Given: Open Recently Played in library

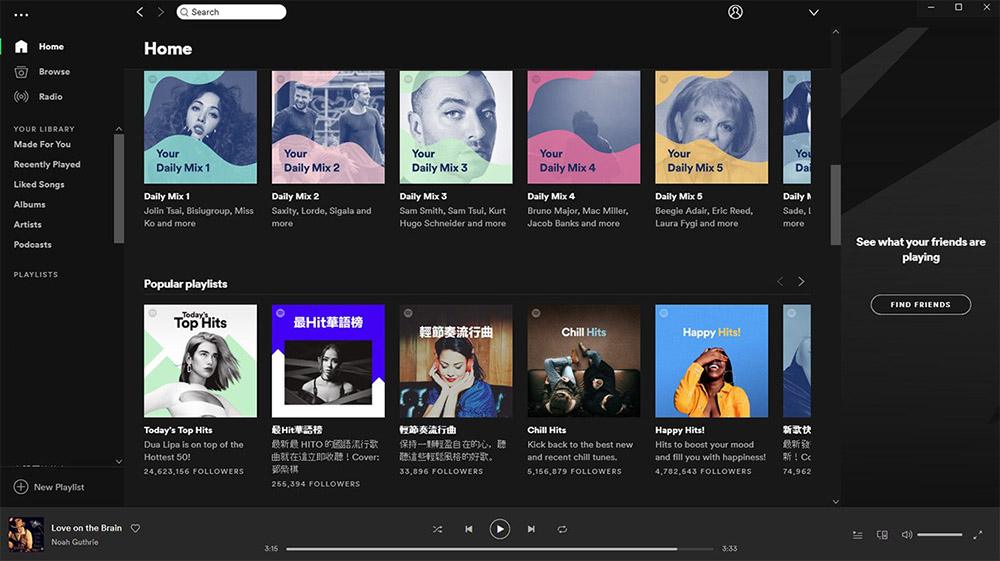Looking at the screenshot, I should [x=47, y=164].
